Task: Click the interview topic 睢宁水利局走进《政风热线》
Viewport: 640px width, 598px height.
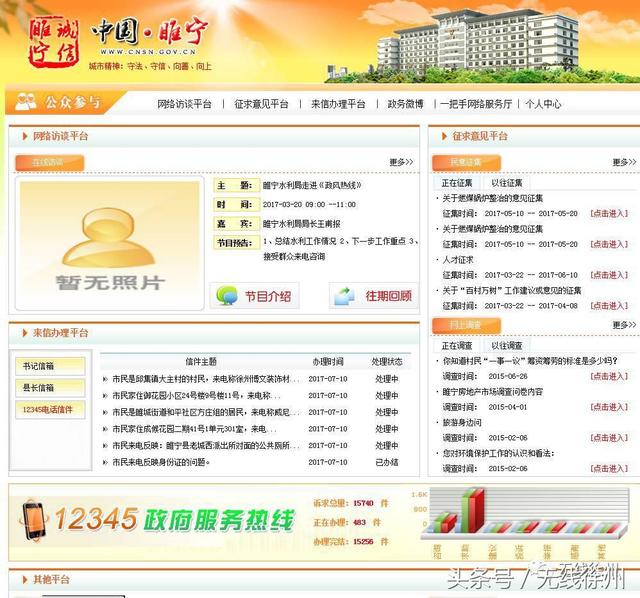Action: coord(312,185)
